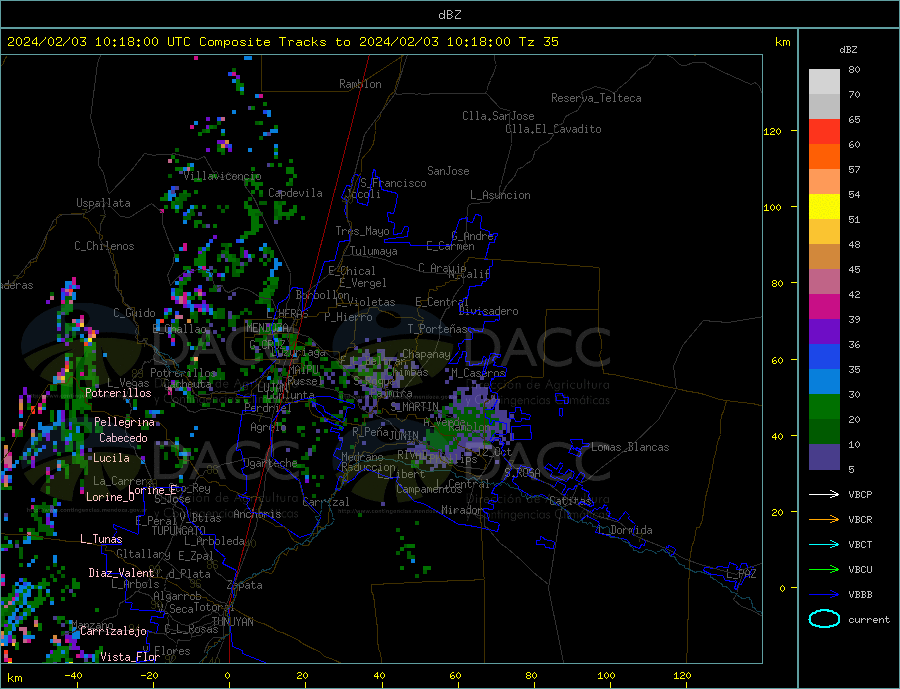Click the 'Reserva_Telteca' map label
This screenshot has height=689, width=900.
[x=596, y=98]
